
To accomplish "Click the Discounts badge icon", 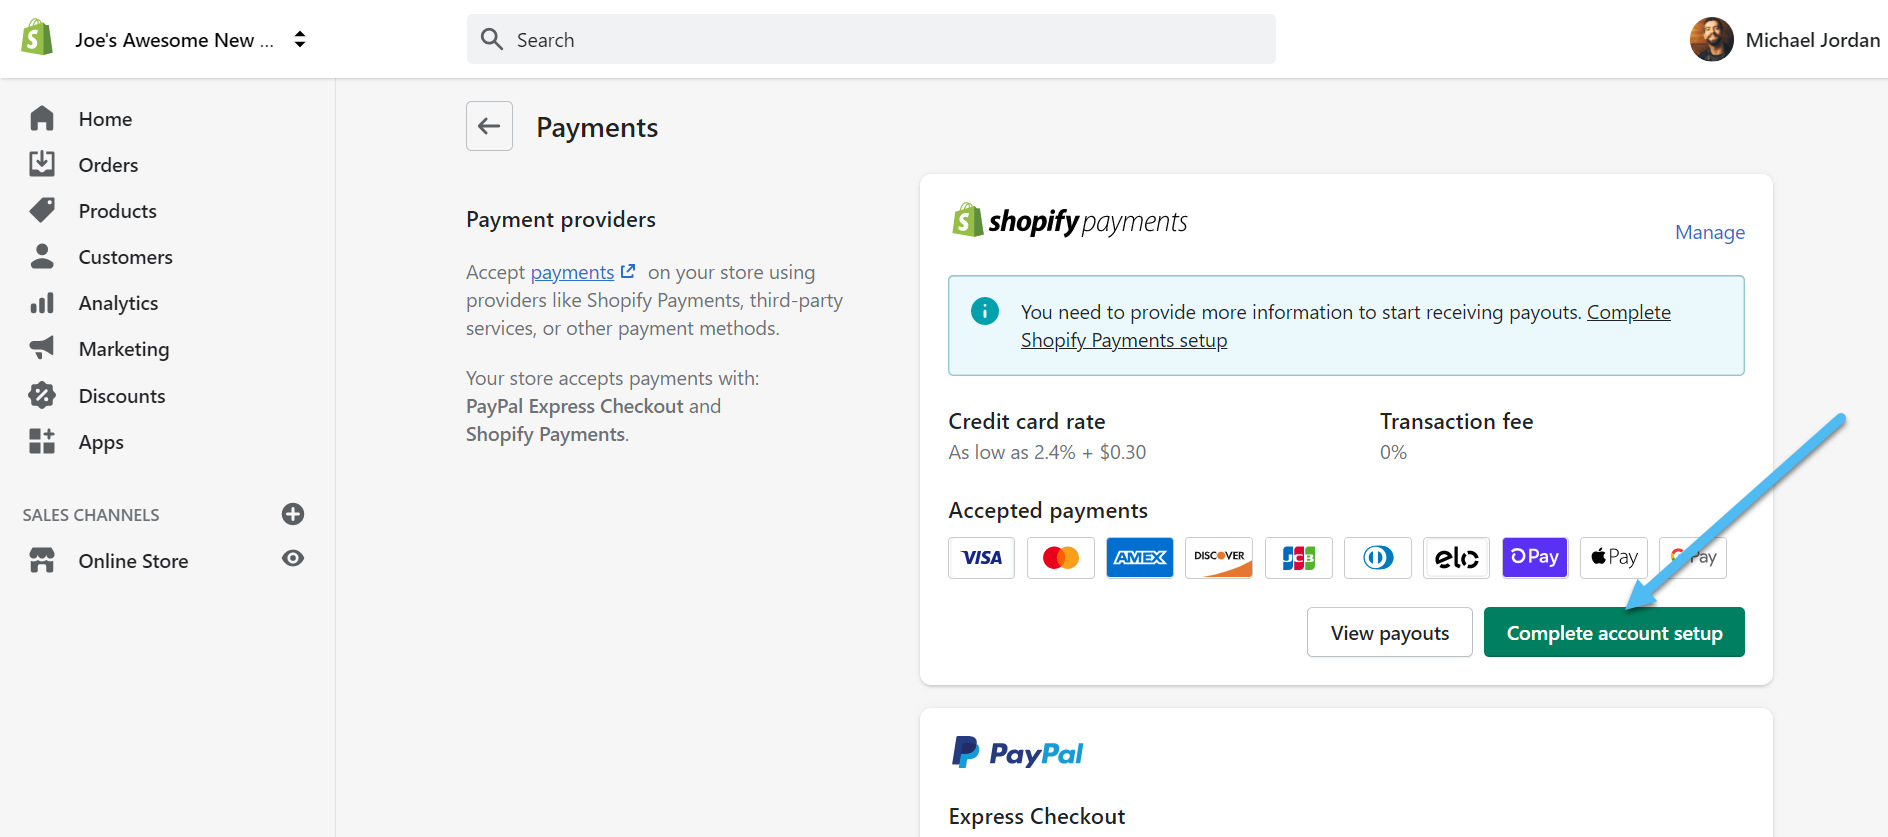I will [42, 395].
